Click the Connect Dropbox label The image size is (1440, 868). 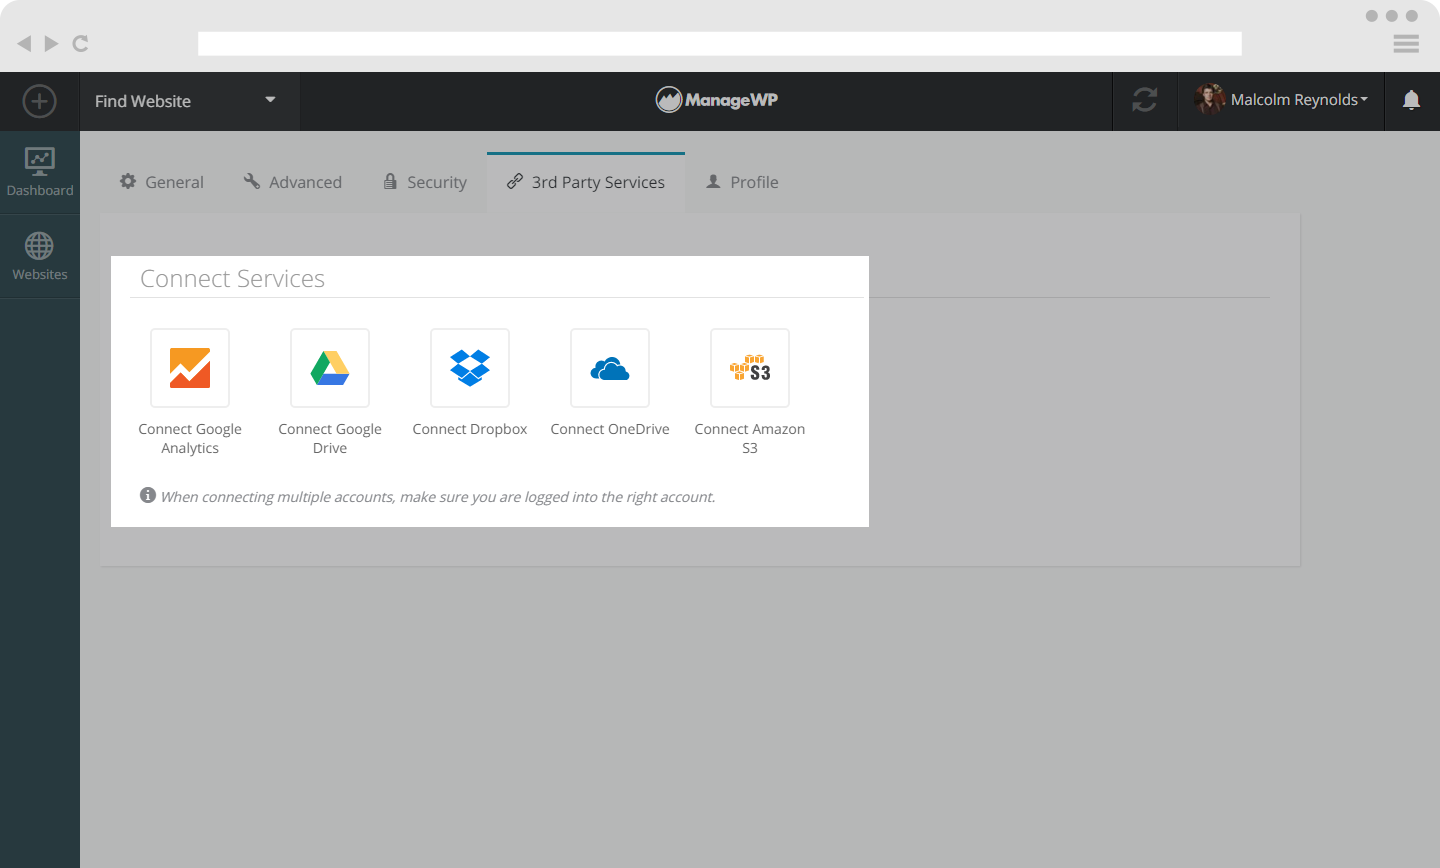click(470, 429)
